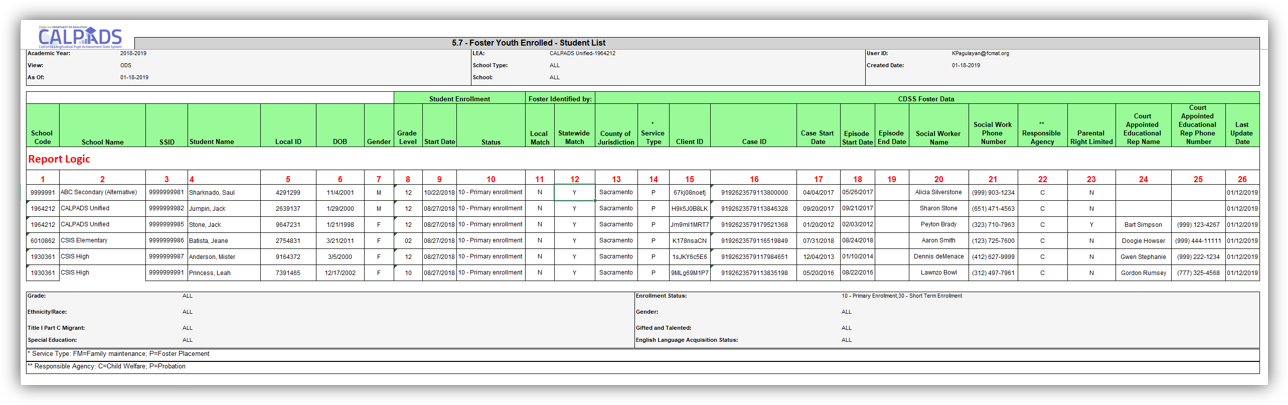Select Local ID cell 4291299
The width and height of the screenshot is (1288, 405).
288,192
